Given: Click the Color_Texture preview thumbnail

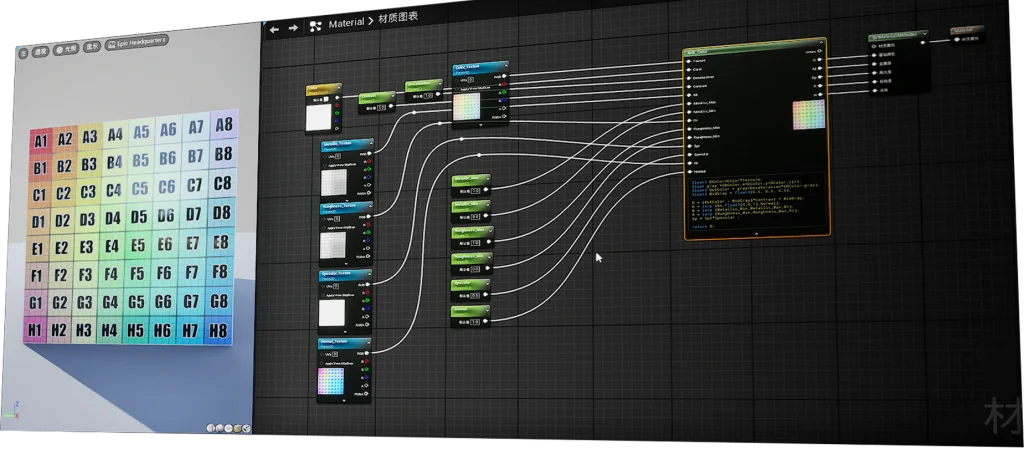Looking at the screenshot, I should [x=467, y=106].
